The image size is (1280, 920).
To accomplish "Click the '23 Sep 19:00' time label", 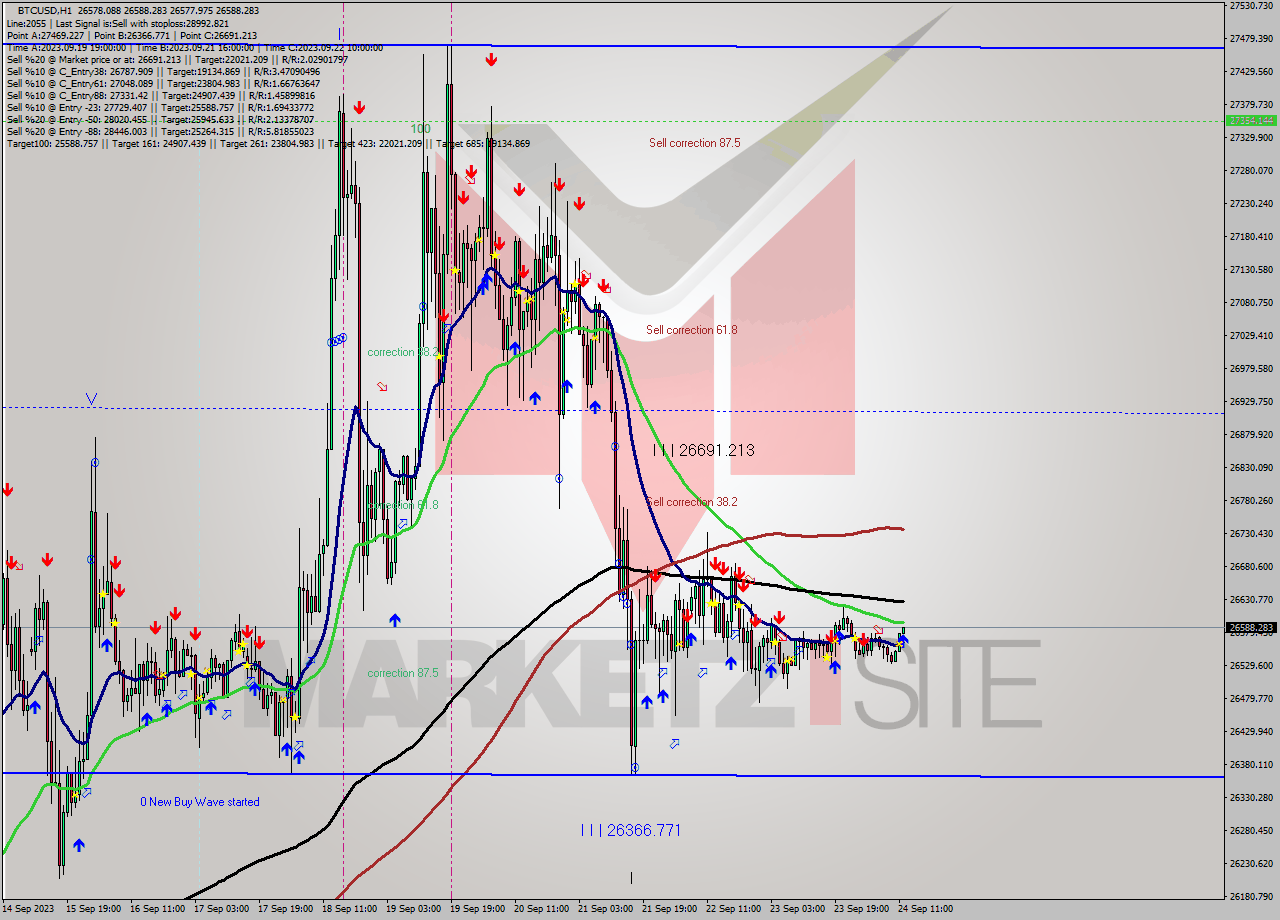I will 862,909.
